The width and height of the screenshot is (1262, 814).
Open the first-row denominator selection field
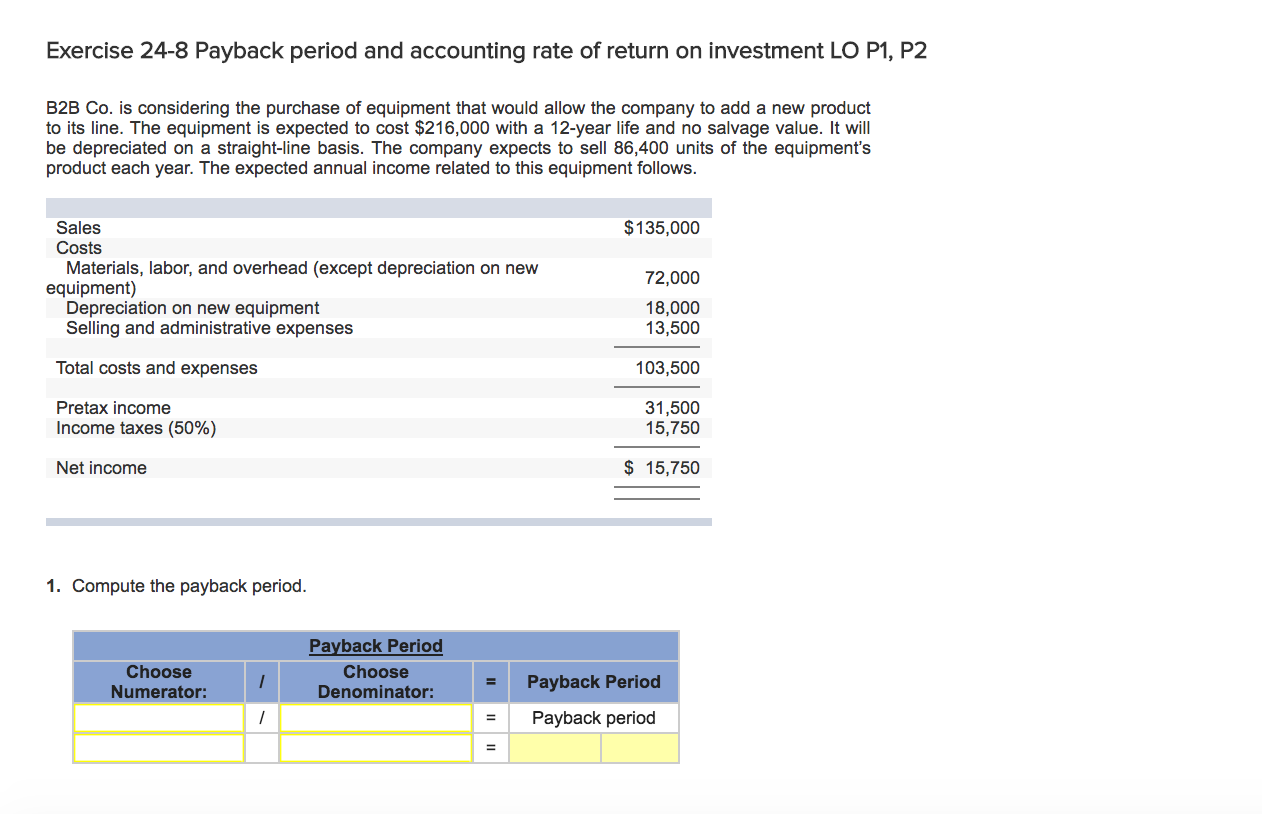(x=376, y=718)
